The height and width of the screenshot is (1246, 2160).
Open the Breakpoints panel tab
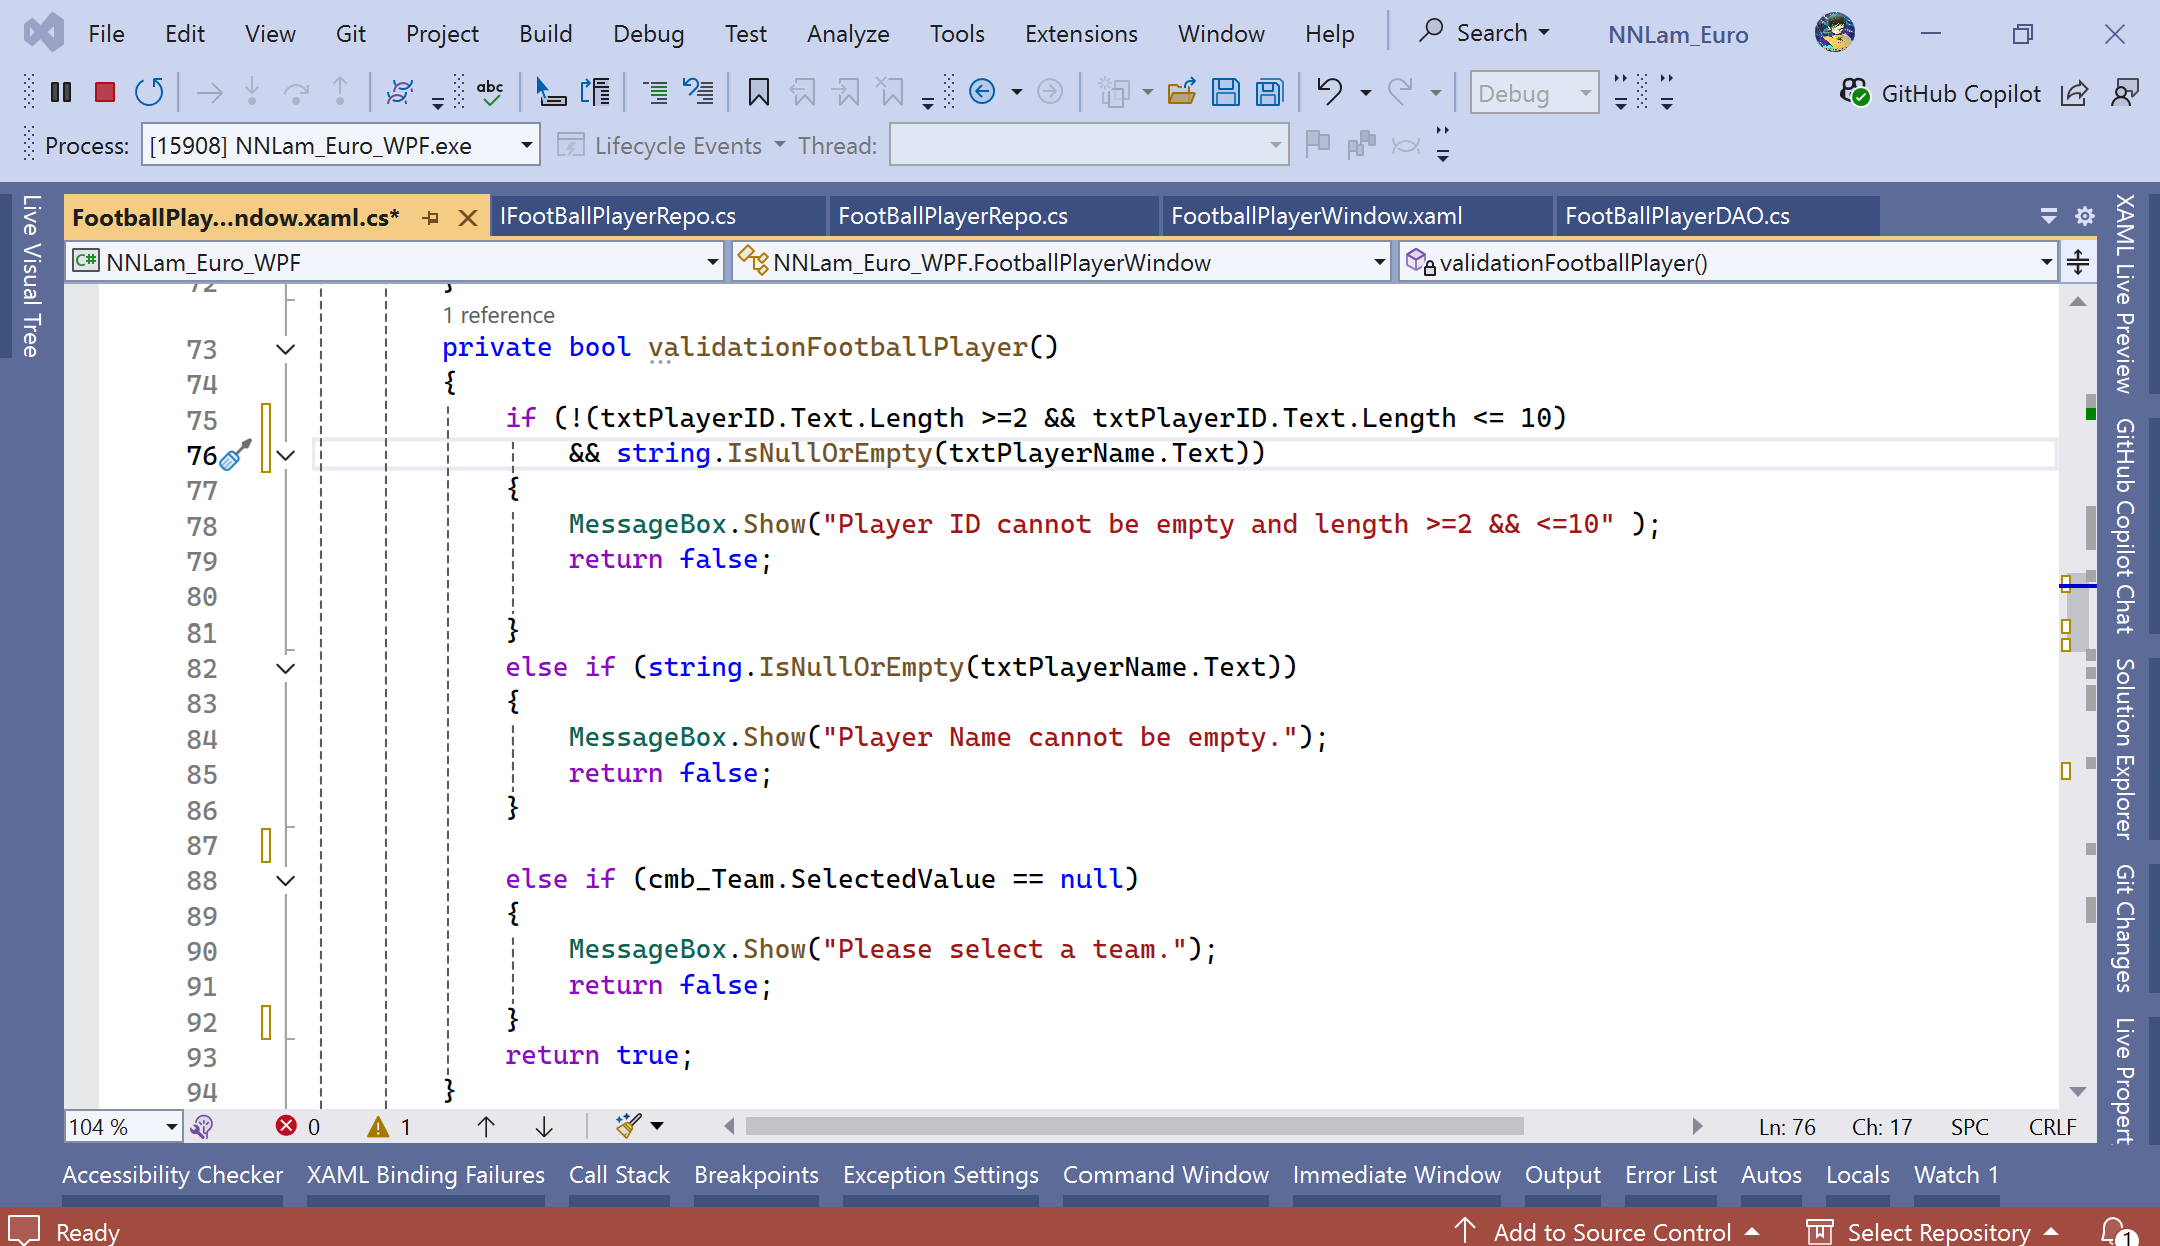756,1175
